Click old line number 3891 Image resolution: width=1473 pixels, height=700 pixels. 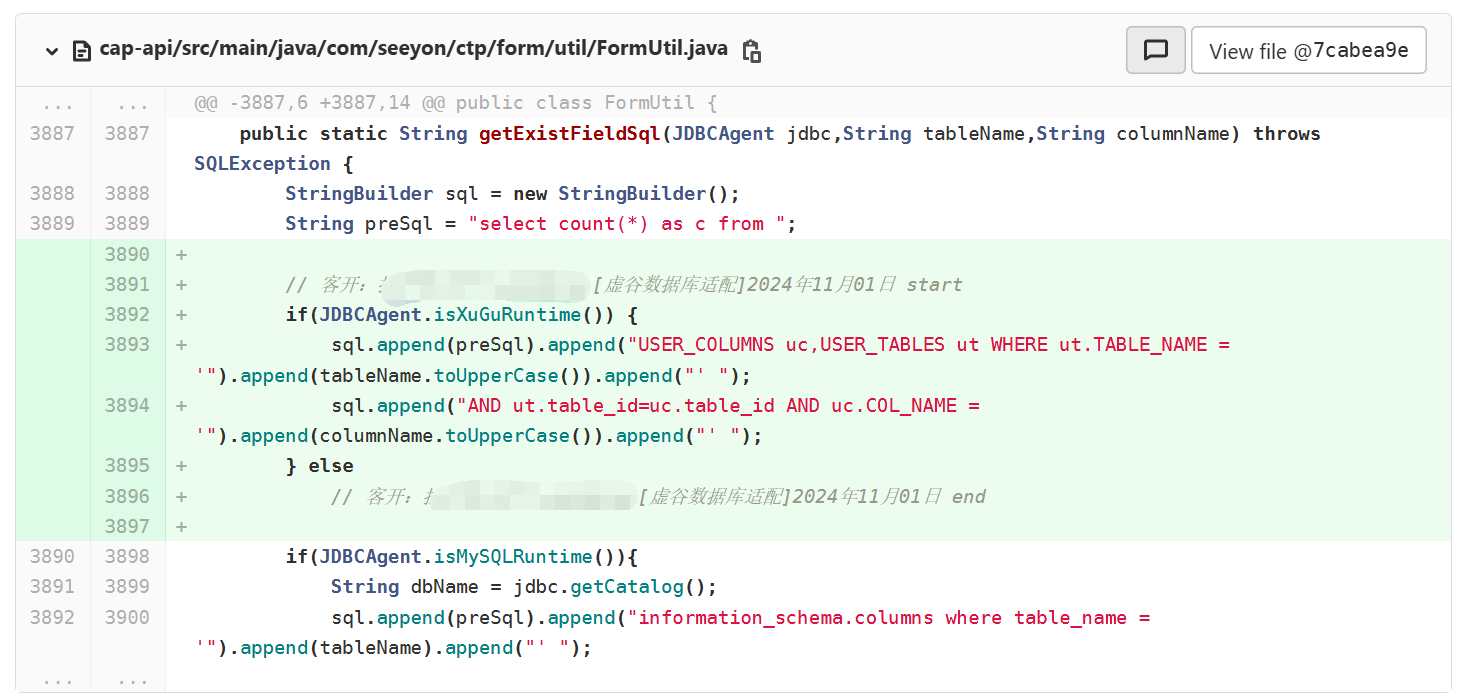(52, 586)
